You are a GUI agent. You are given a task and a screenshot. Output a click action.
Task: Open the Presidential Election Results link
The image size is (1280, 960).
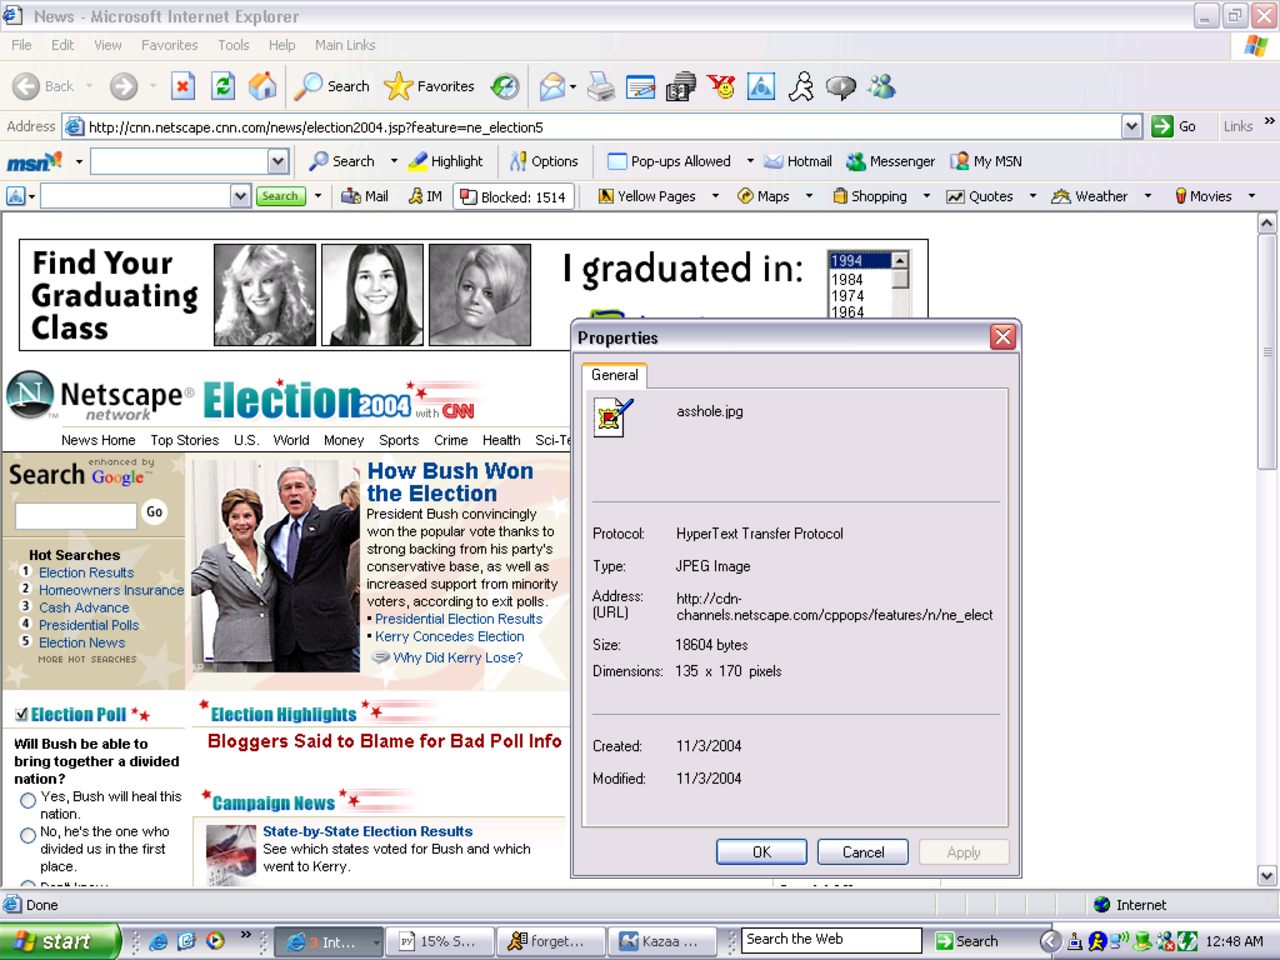pos(459,619)
